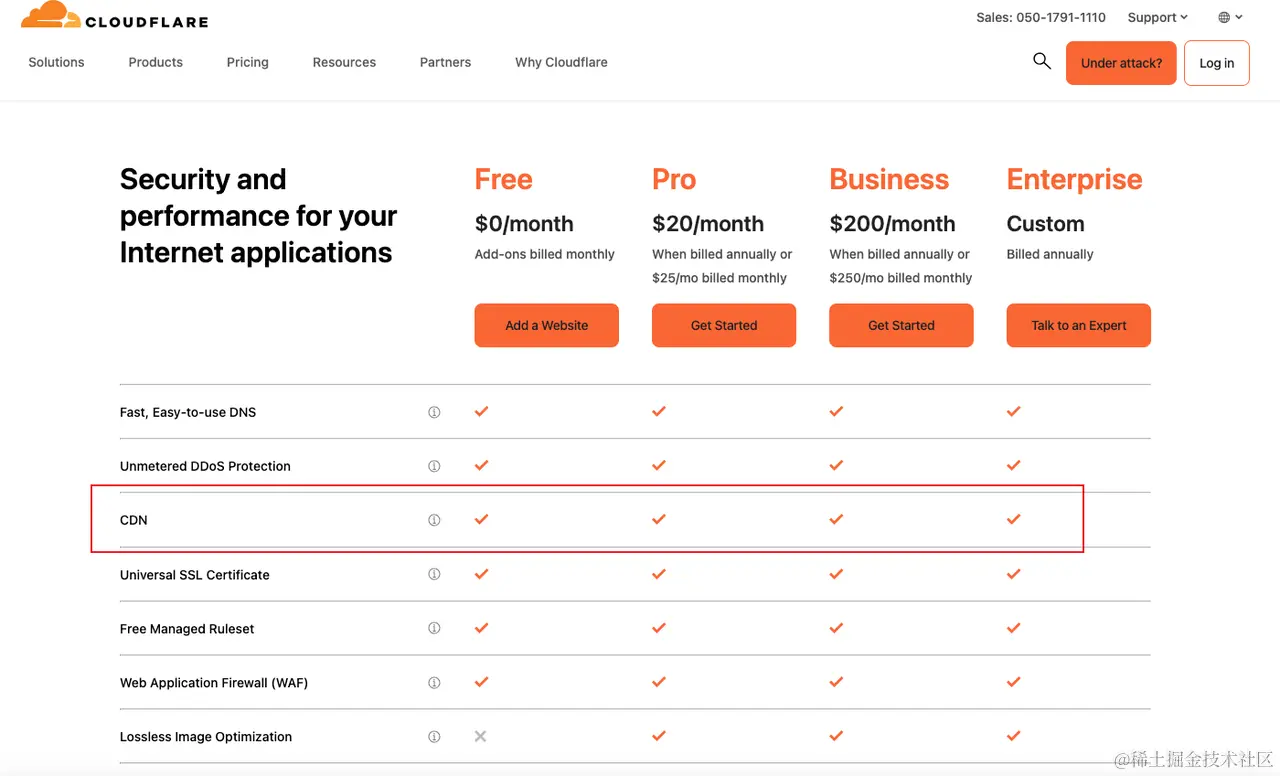The height and width of the screenshot is (776, 1280).
Task: Click info icon for Free Managed Ruleset
Action: (434, 628)
